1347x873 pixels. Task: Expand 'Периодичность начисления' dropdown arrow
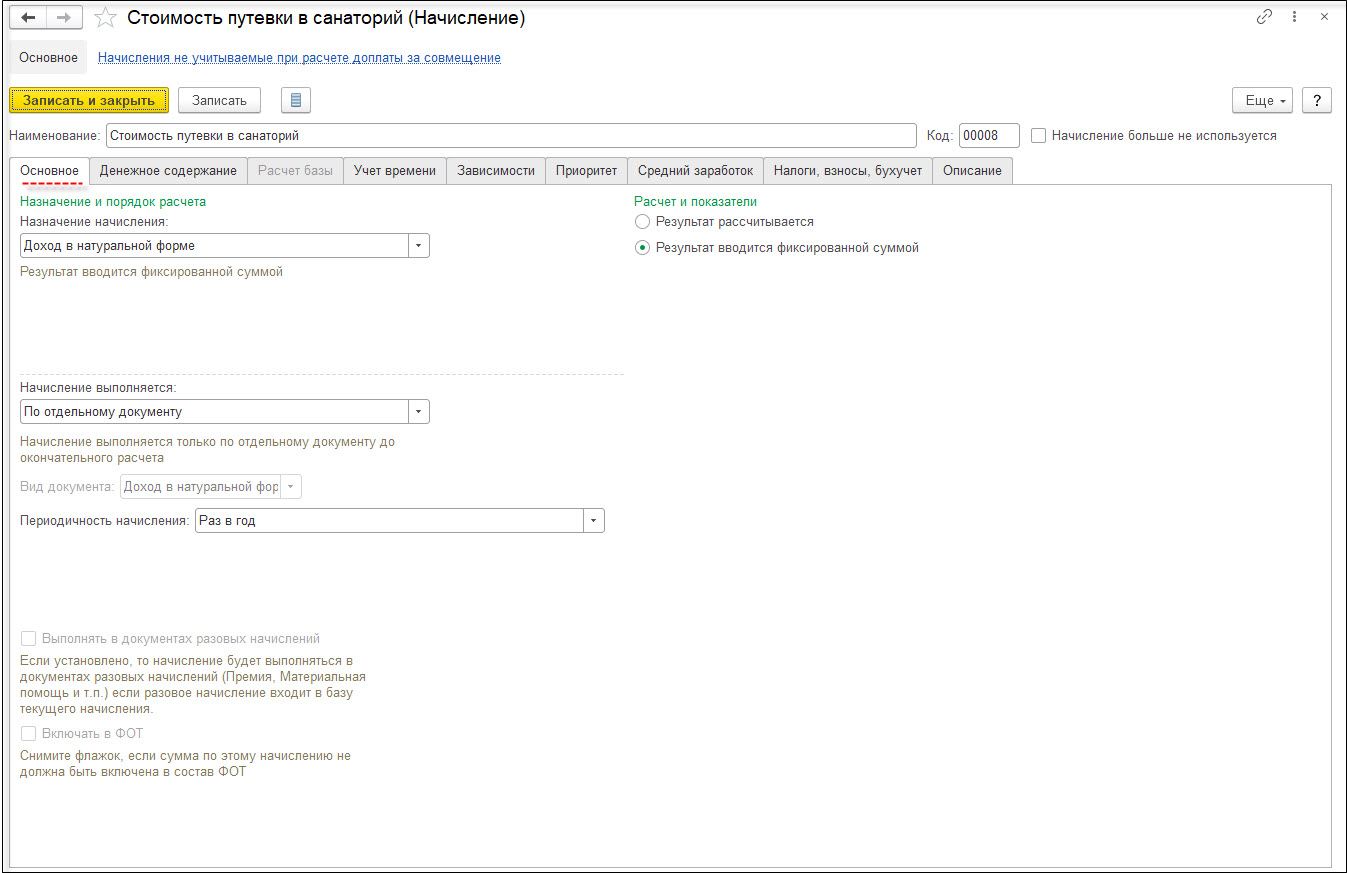coord(594,520)
